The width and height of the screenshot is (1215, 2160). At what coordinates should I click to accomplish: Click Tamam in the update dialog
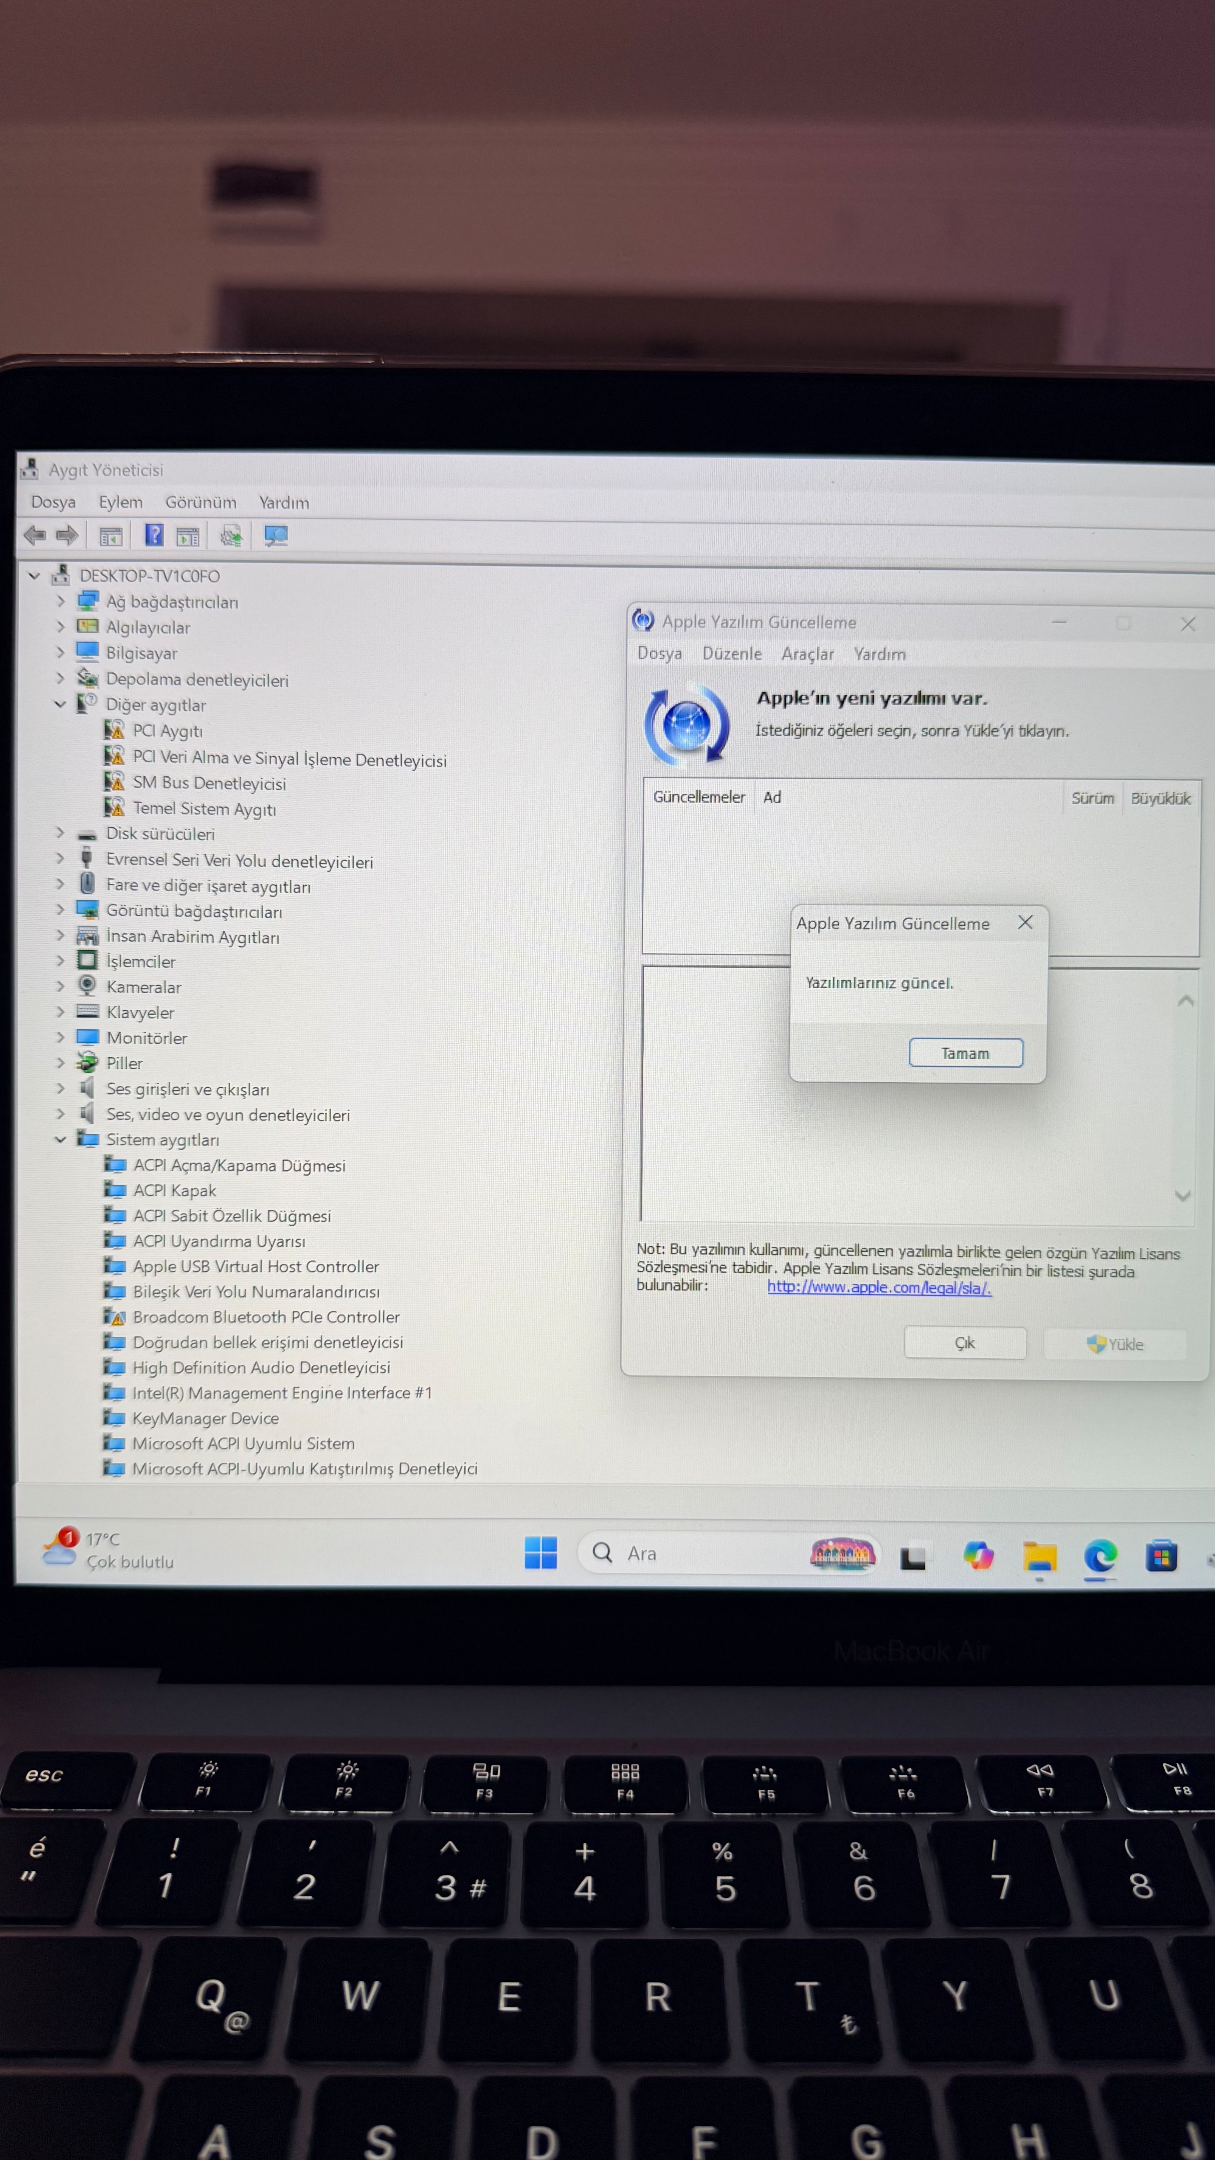[x=965, y=1053]
